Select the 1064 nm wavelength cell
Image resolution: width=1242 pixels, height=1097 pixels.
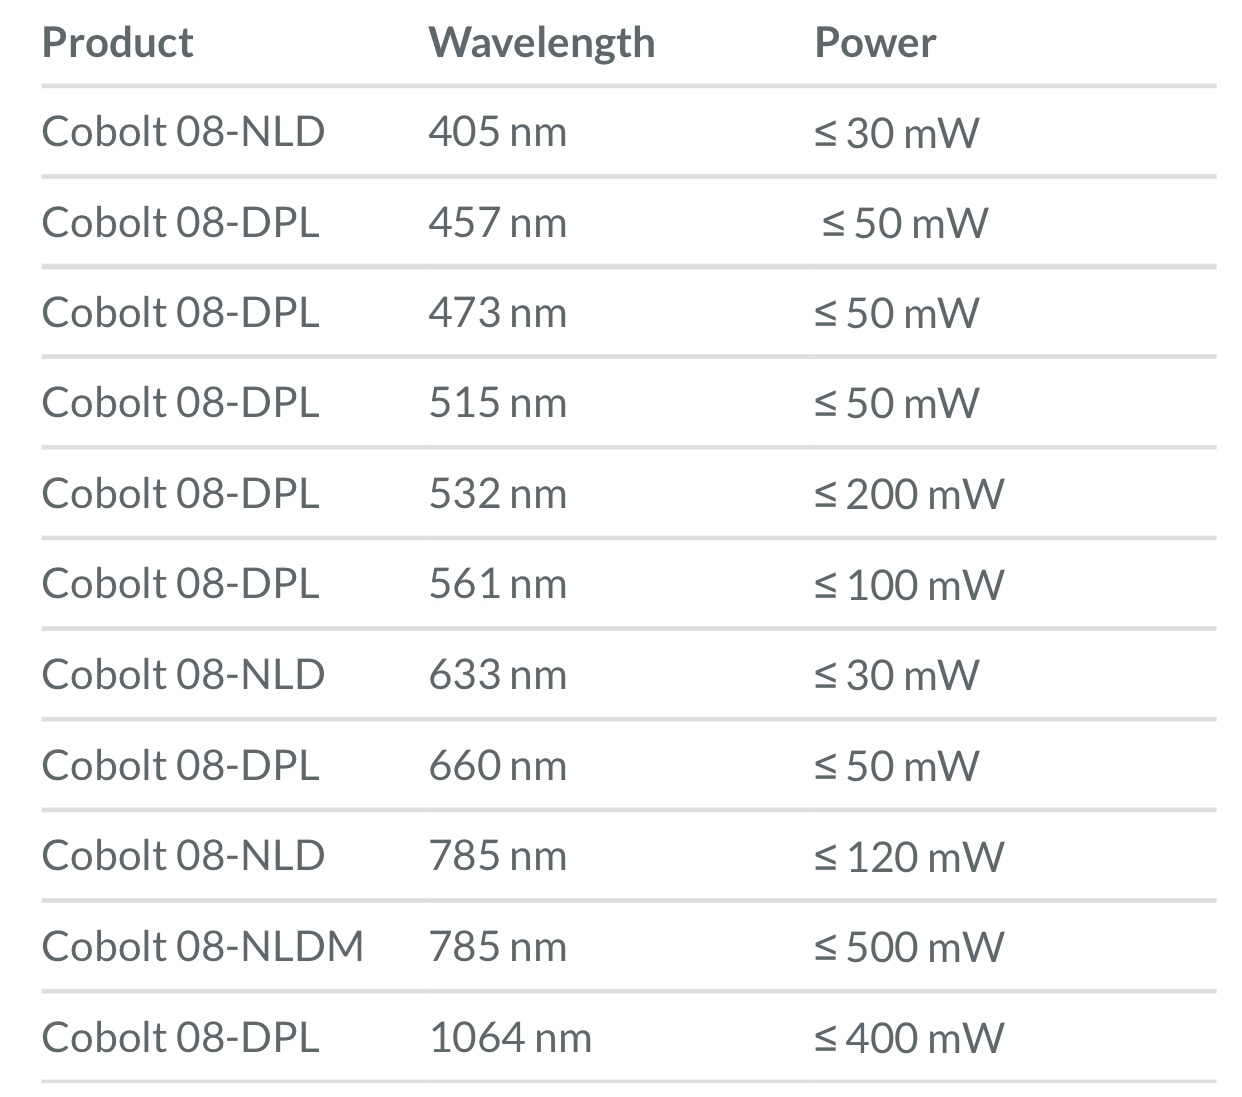[510, 1038]
